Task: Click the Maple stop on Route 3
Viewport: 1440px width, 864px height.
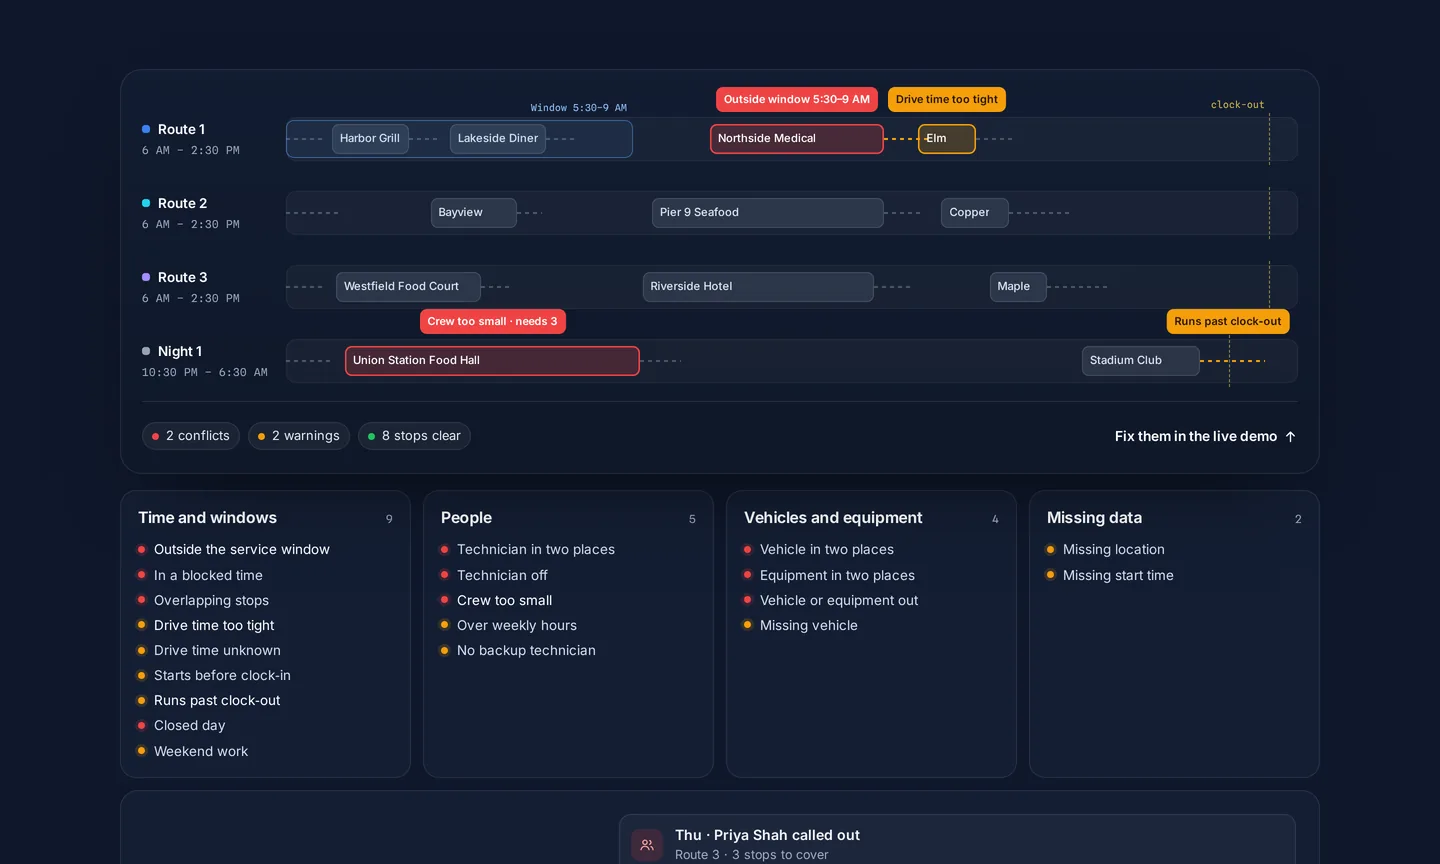Action: pos(1018,287)
